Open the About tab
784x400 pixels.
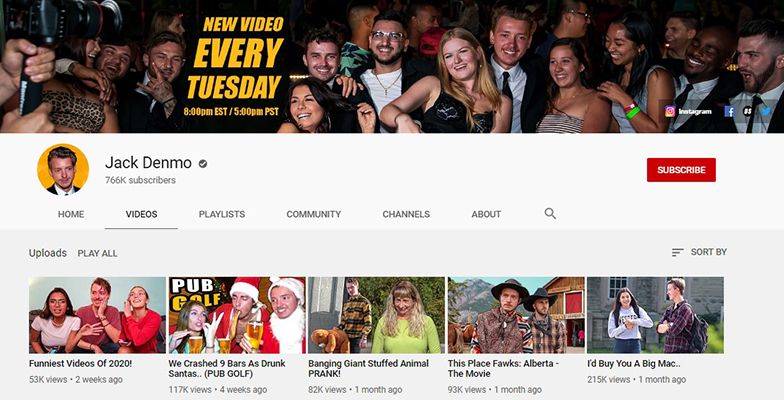486,214
